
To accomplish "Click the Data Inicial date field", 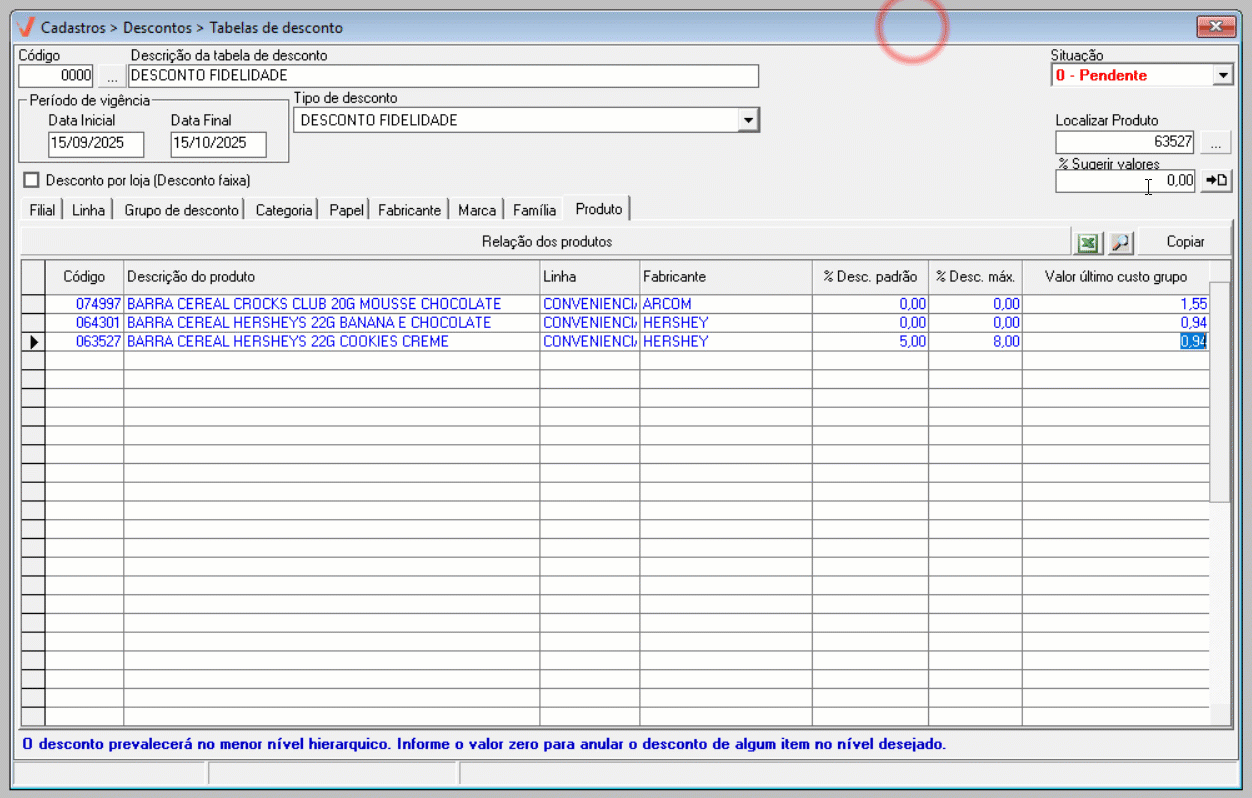I will (x=96, y=143).
